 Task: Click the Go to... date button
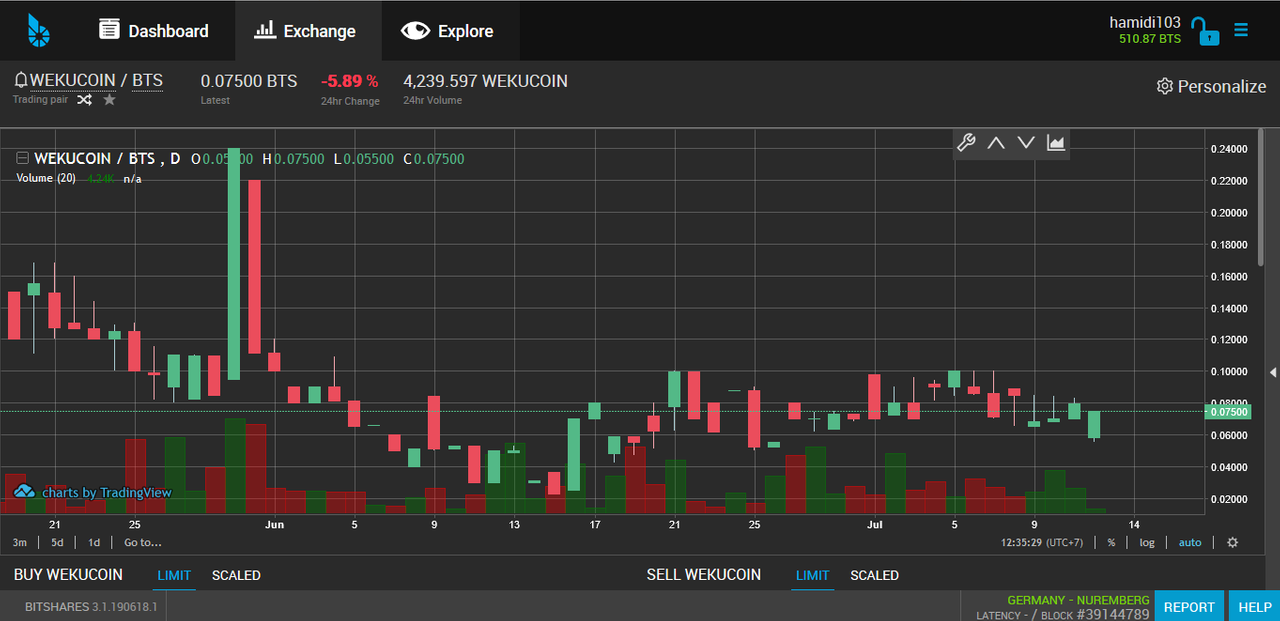pyautogui.click(x=142, y=543)
